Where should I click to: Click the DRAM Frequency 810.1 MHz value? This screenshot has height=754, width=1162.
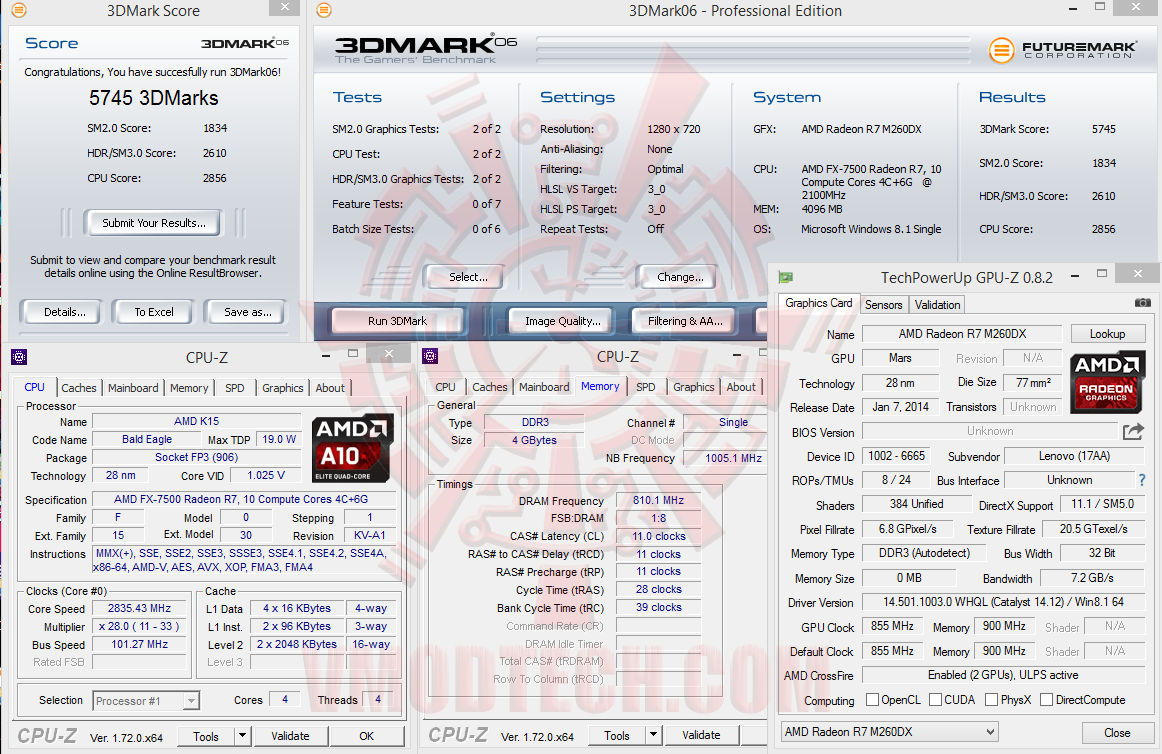[x=659, y=500]
